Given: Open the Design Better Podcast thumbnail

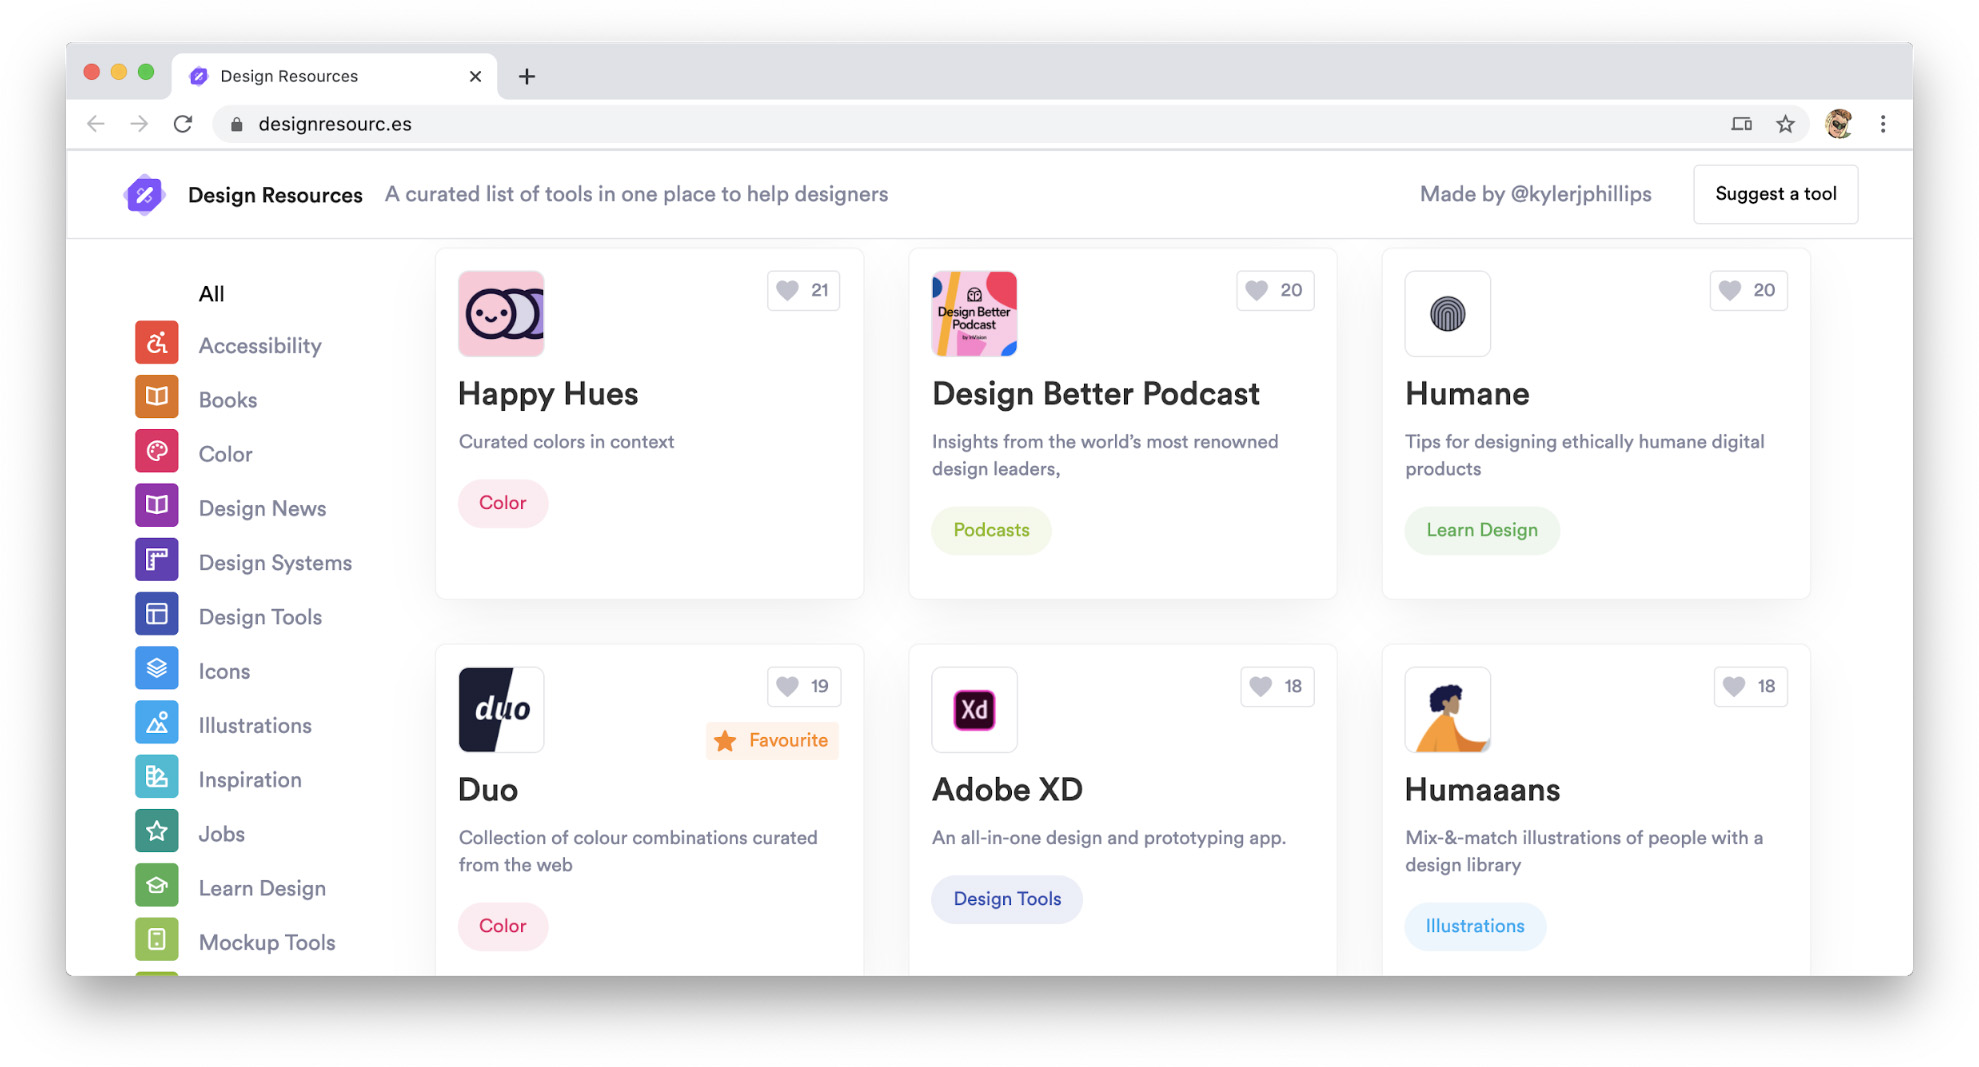Looking at the screenshot, I should tap(974, 313).
